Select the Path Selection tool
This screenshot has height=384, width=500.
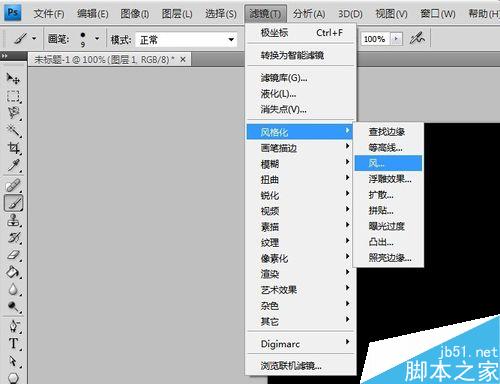coord(13,361)
